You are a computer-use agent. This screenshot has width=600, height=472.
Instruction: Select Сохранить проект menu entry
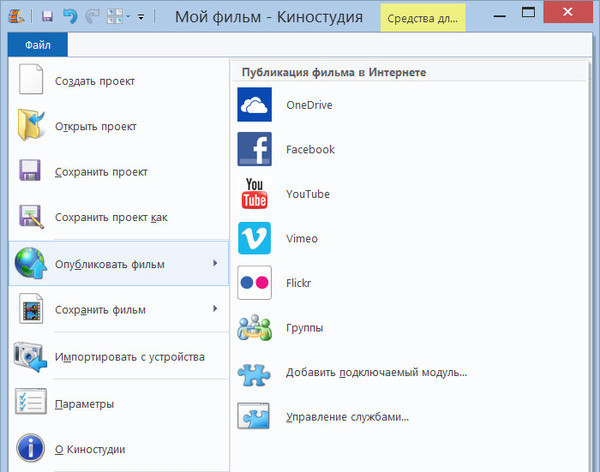point(101,172)
